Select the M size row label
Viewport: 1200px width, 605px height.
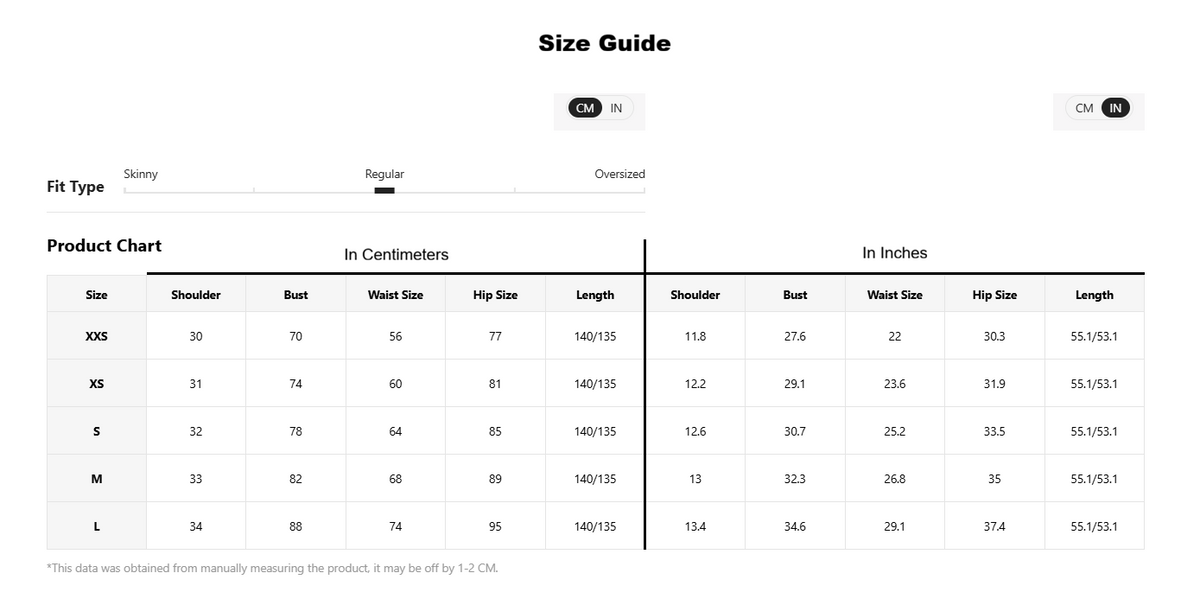(97, 479)
